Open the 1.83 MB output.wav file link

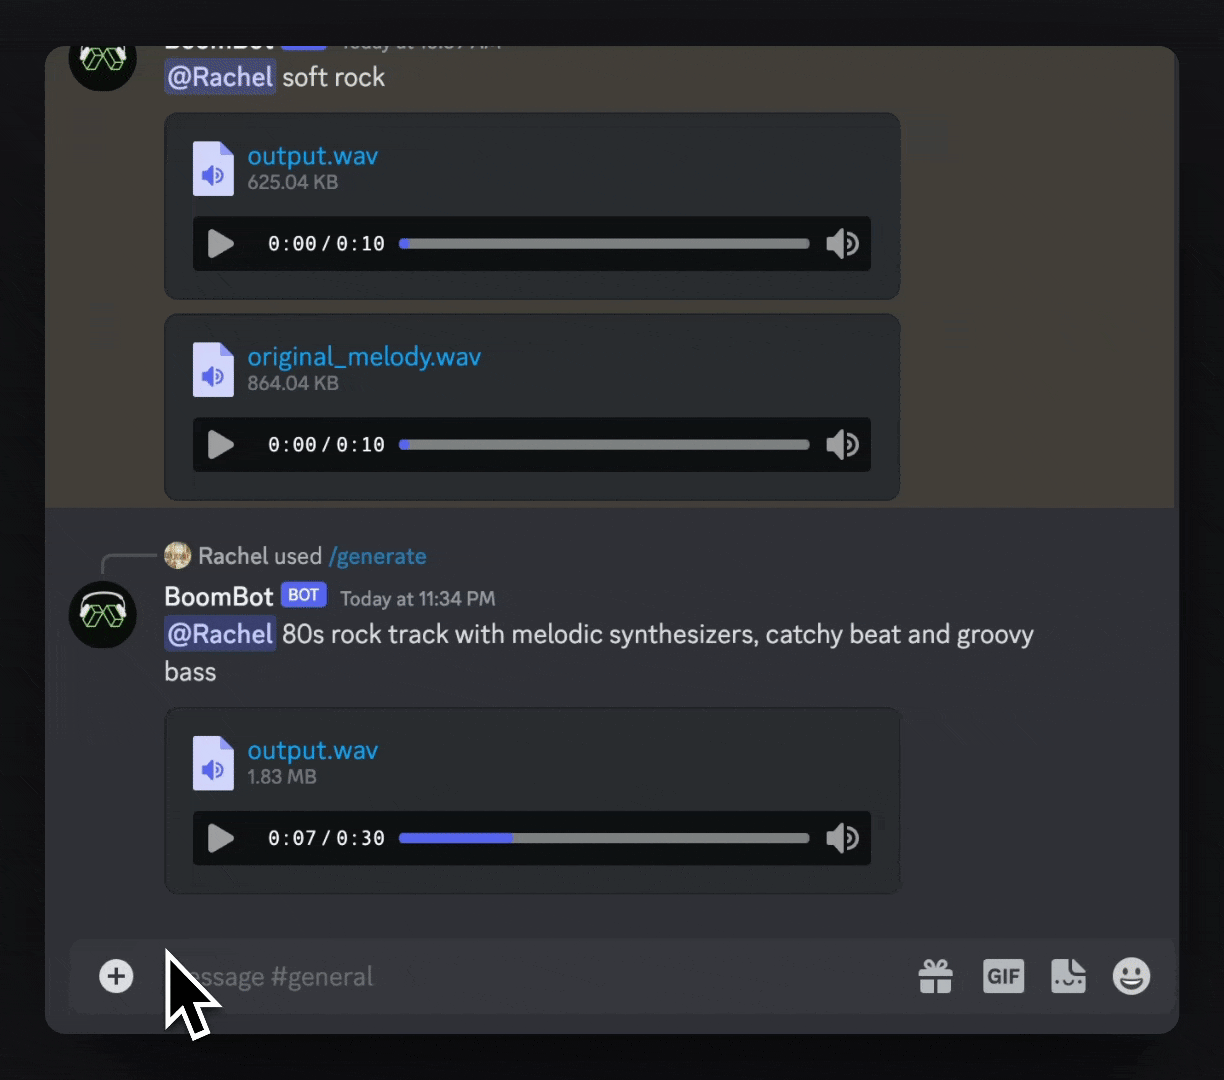[x=312, y=751]
